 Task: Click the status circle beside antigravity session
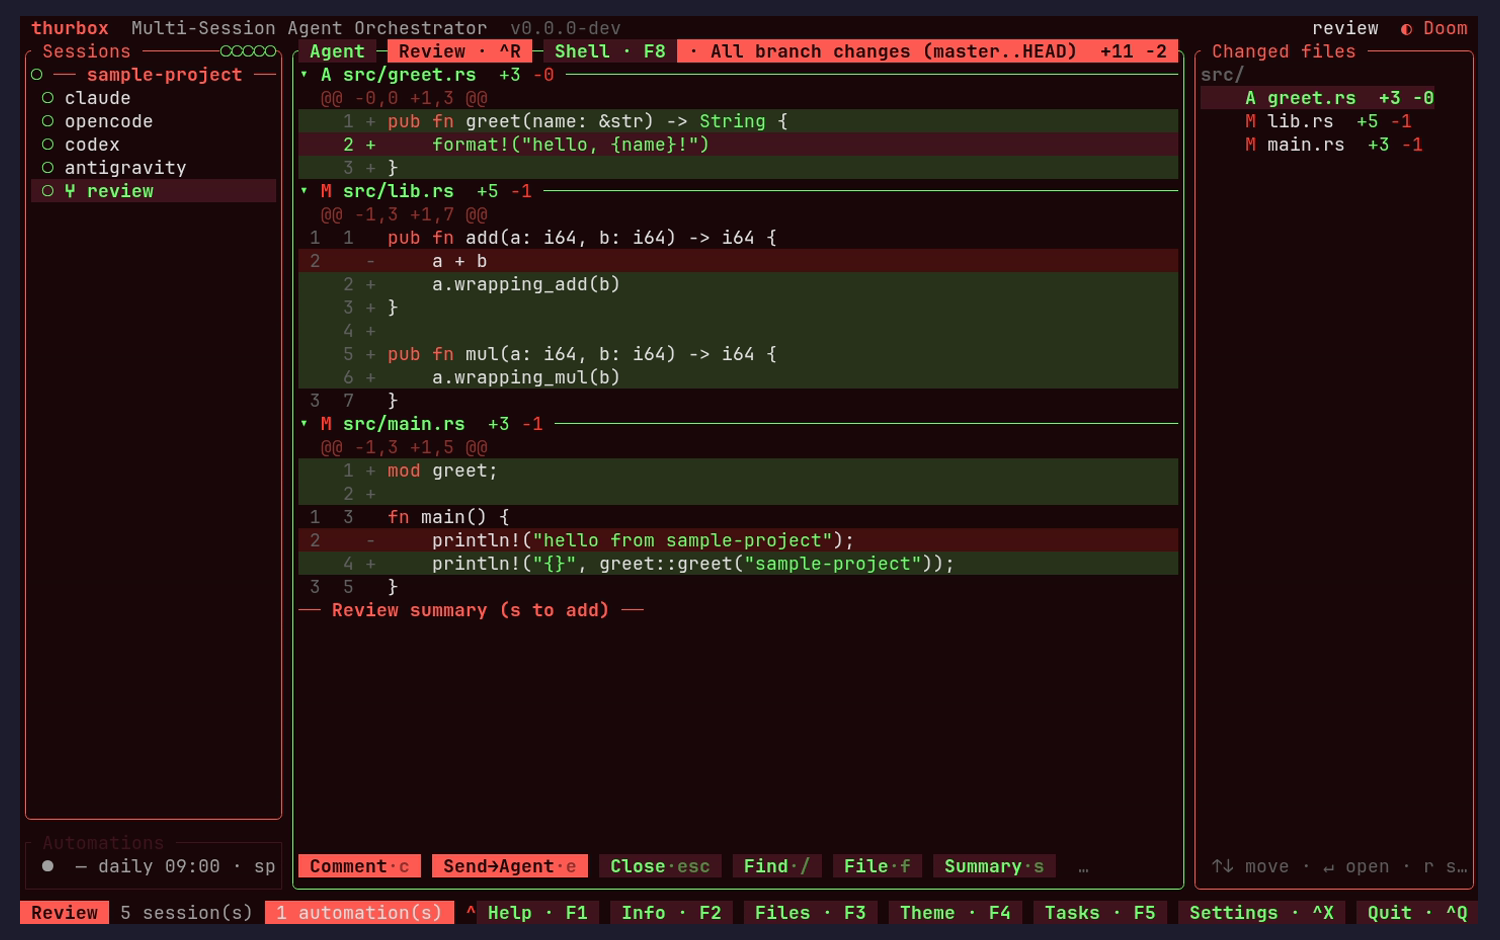pyautogui.click(x=48, y=168)
